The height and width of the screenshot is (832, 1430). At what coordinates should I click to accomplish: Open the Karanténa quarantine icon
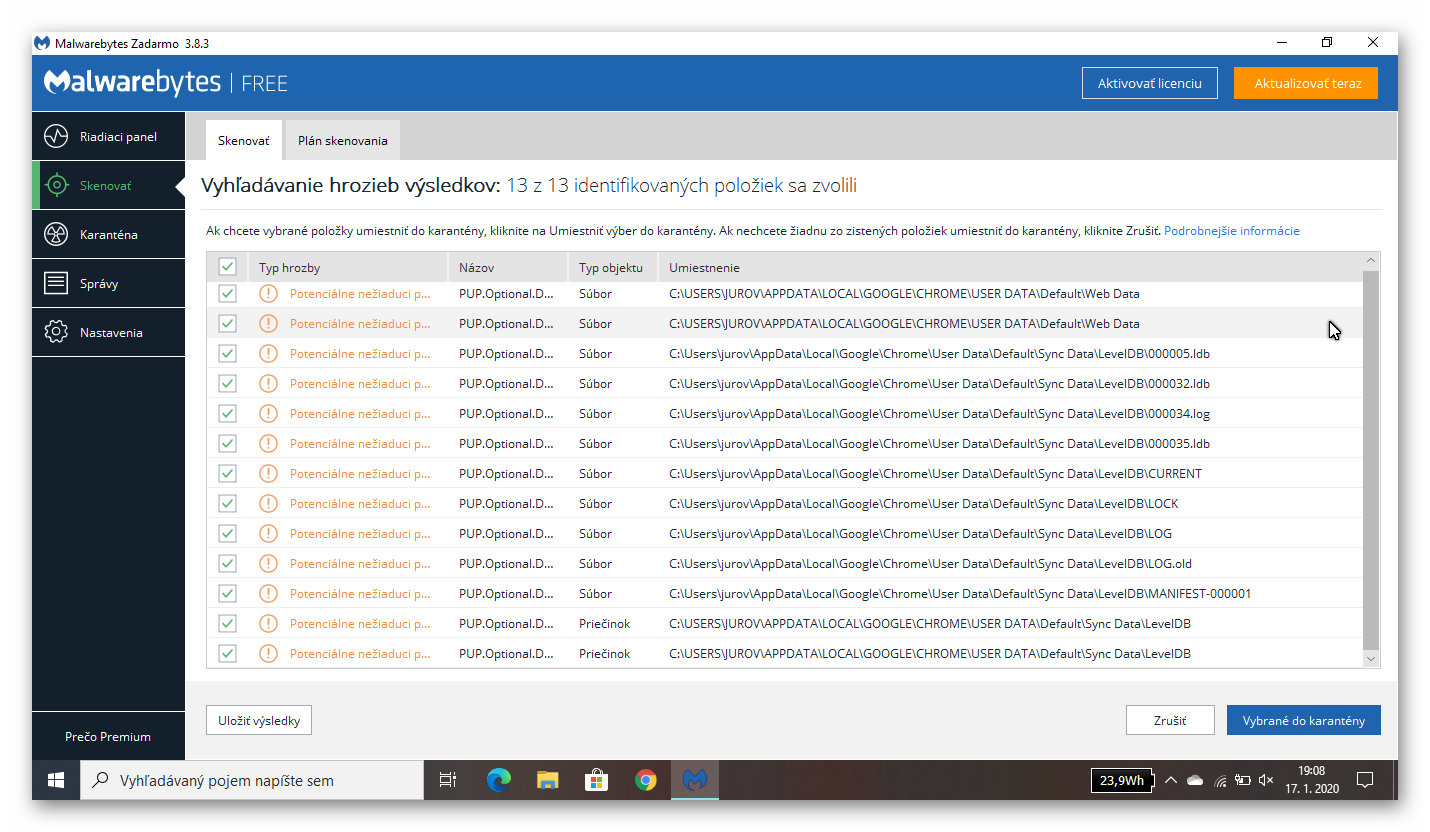pyautogui.click(x=56, y=234)
